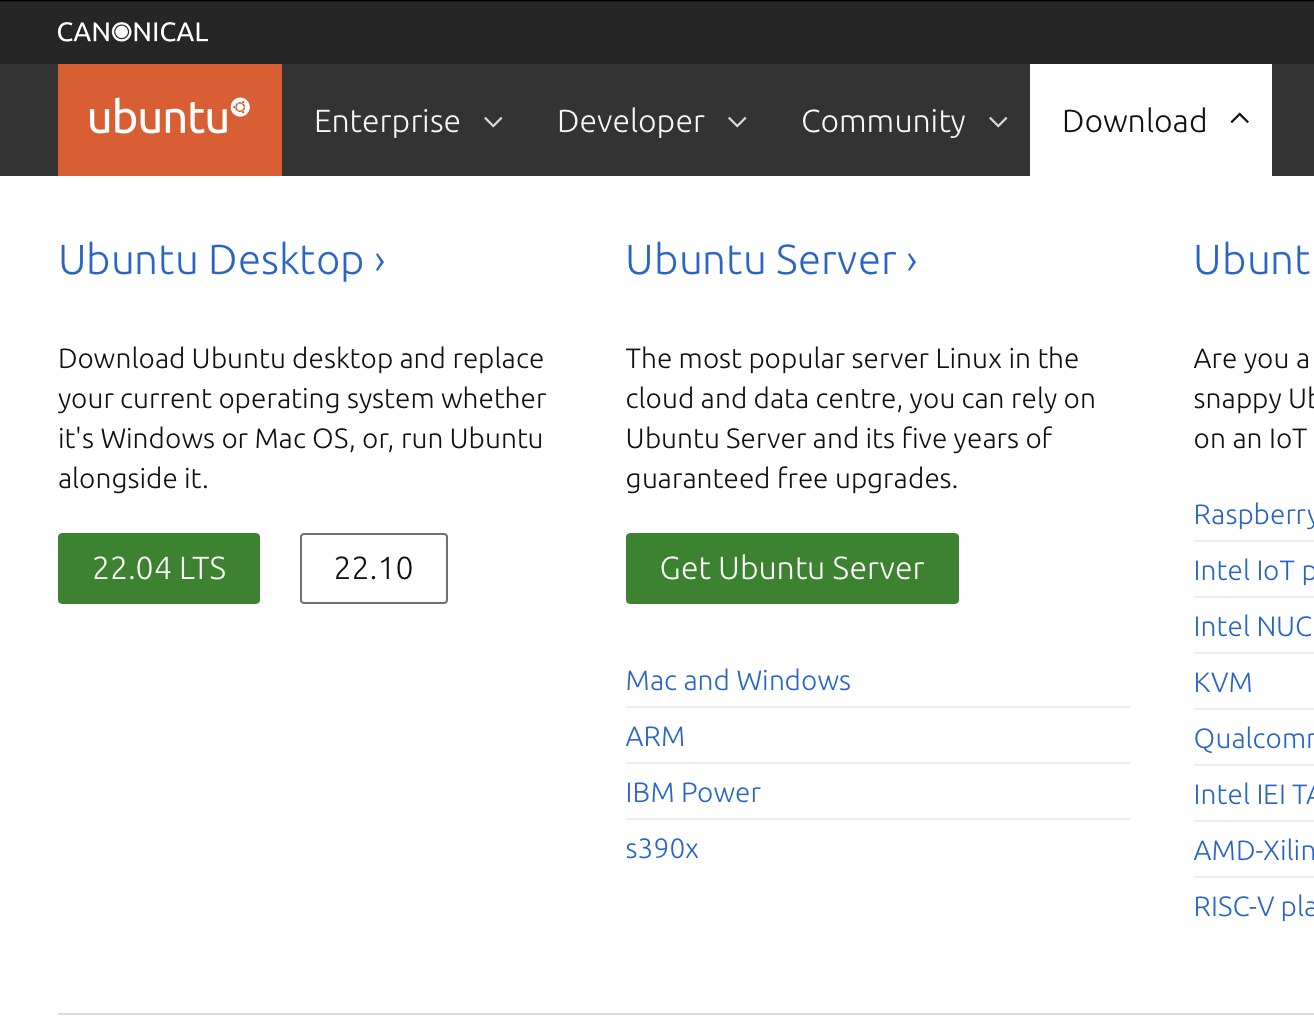Collapse the Download tab
The width and height of the screenshot is (1314, 1022).
coord(1151,121)
